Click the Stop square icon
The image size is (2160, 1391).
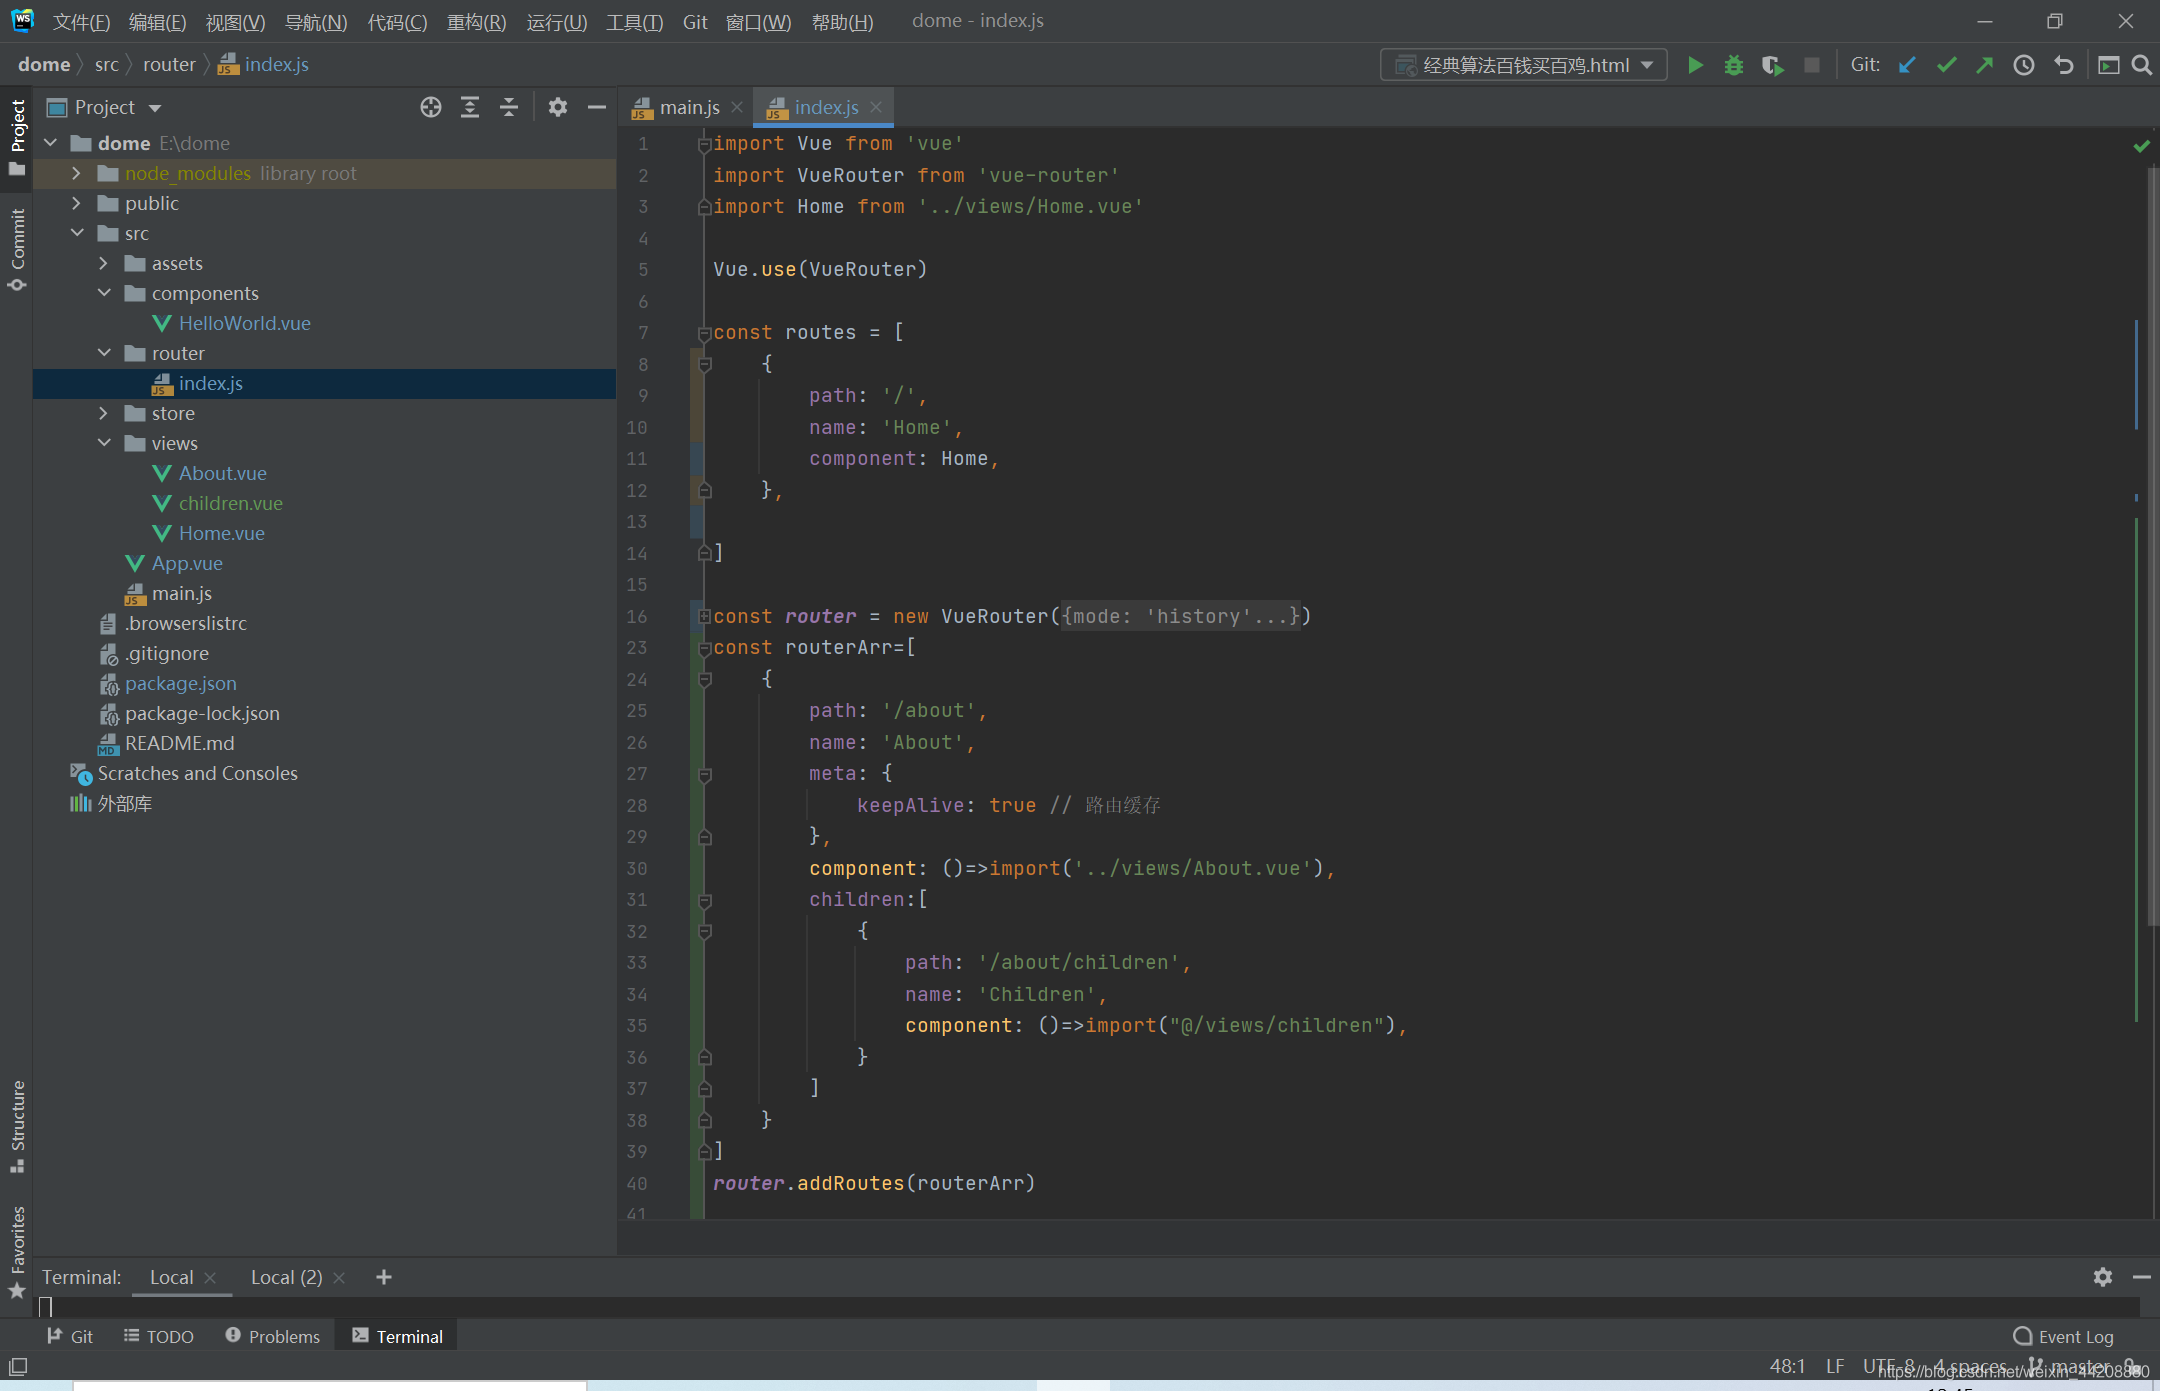pos(1812,65)
